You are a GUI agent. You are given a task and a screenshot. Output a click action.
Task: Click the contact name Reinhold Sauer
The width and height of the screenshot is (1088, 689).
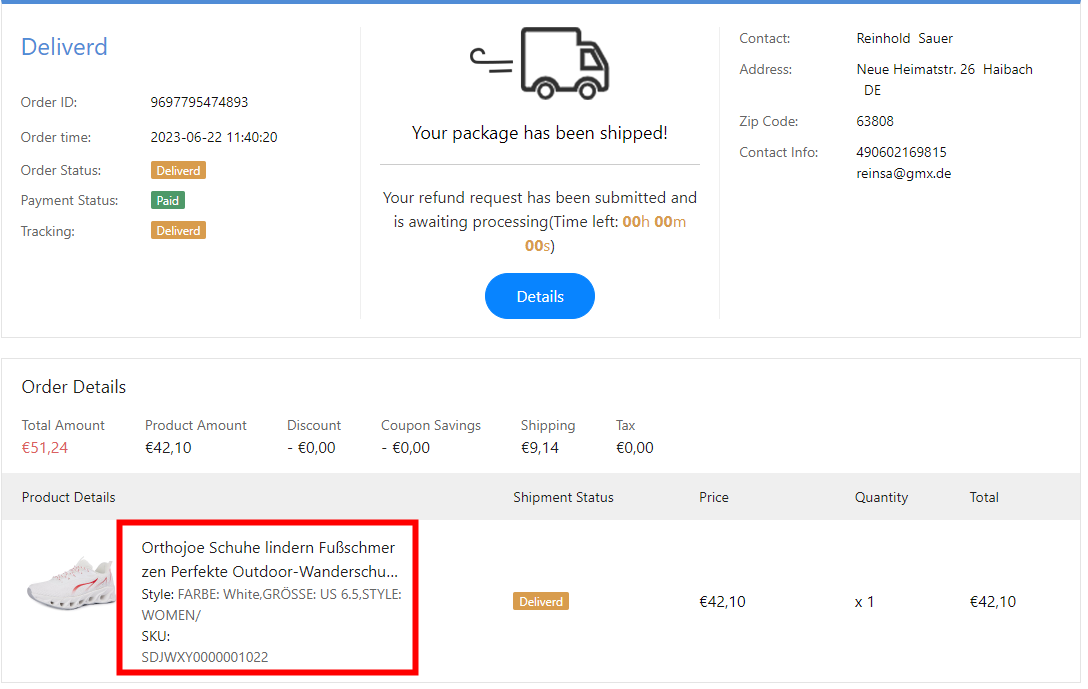coord(904,39)
